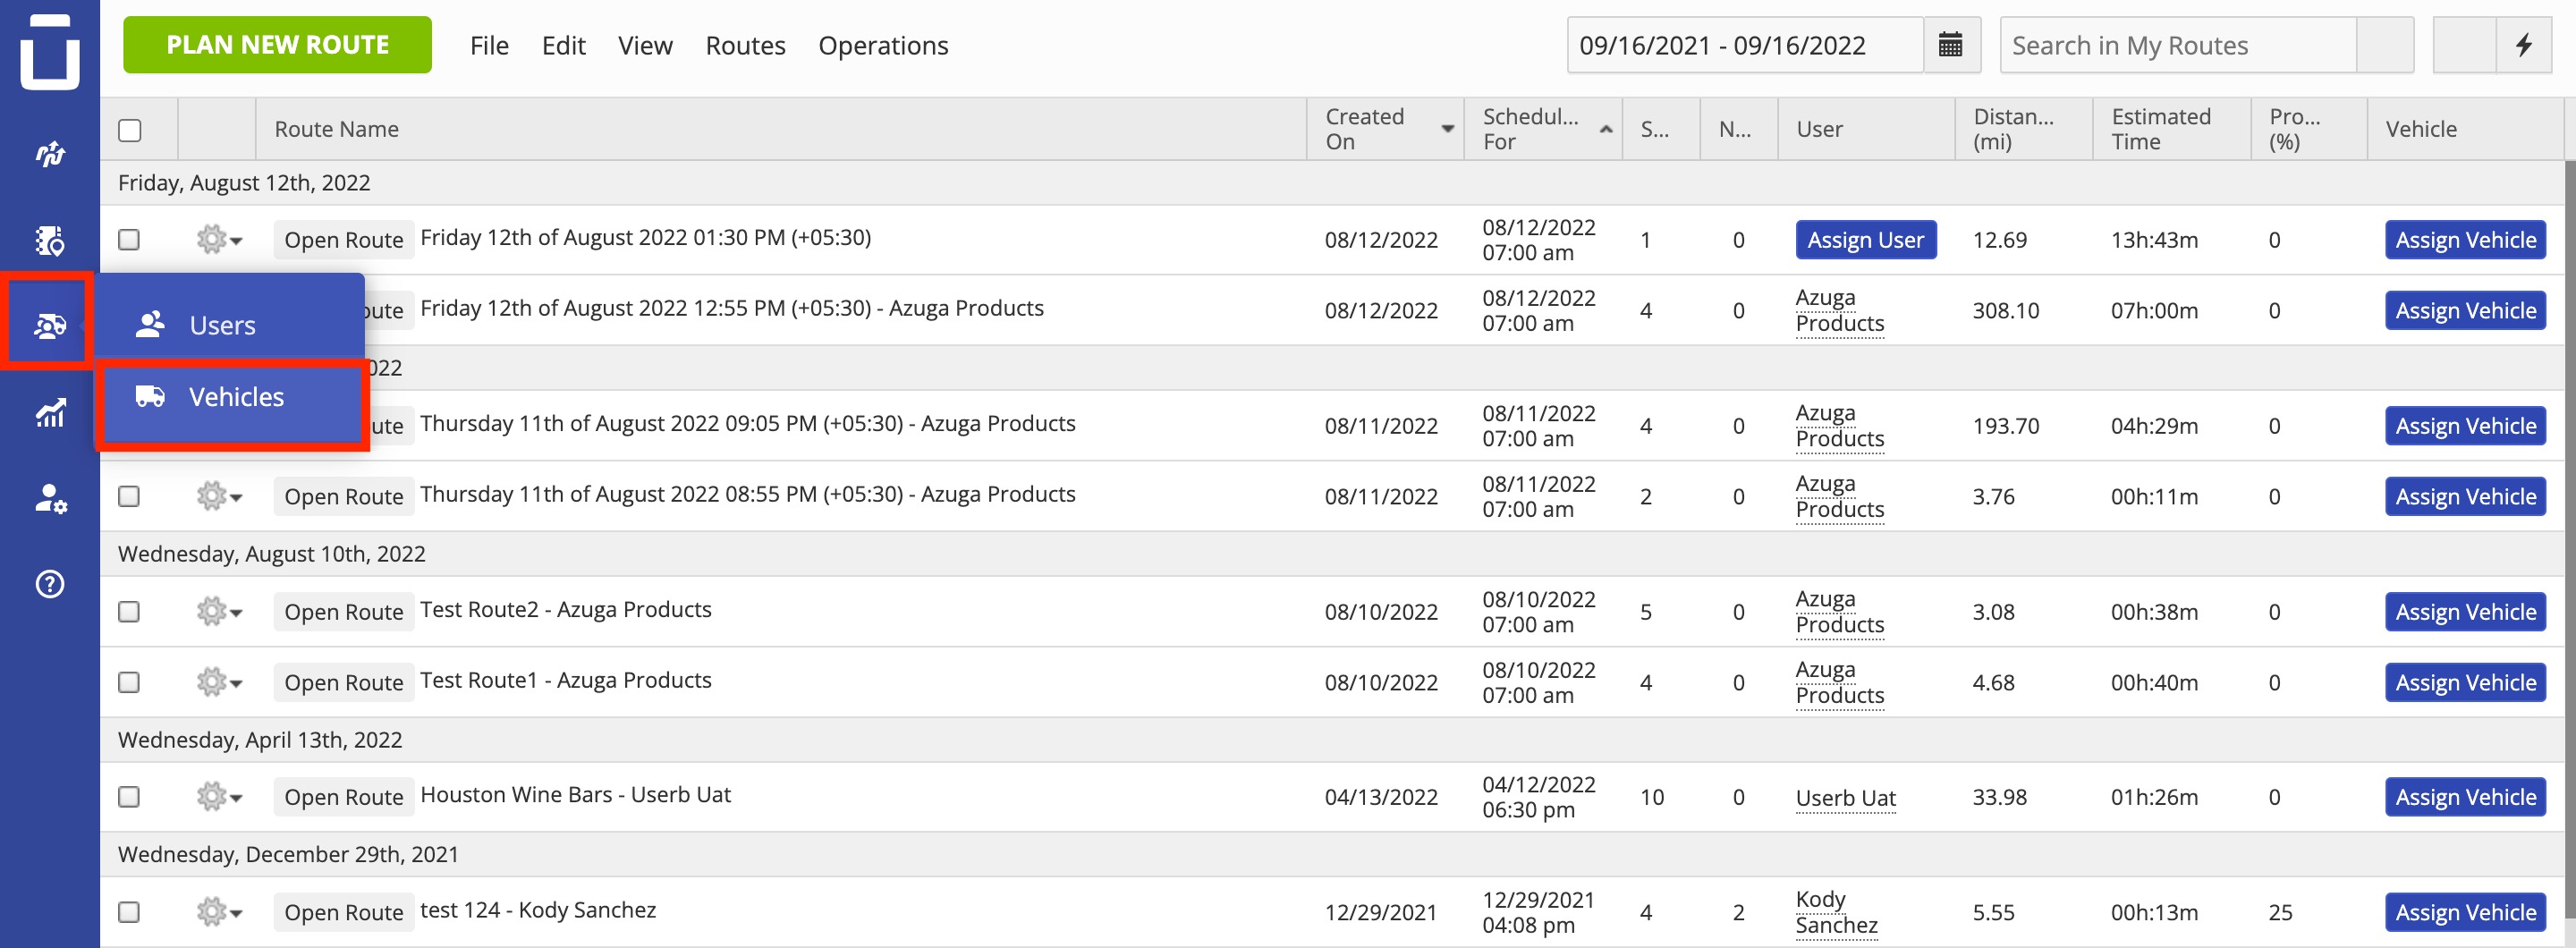The height and width of the screenshot is (948, 2576).
Task: Open the address book map sidebar icon
Action: pyautogui.click(x=50, y=240)
